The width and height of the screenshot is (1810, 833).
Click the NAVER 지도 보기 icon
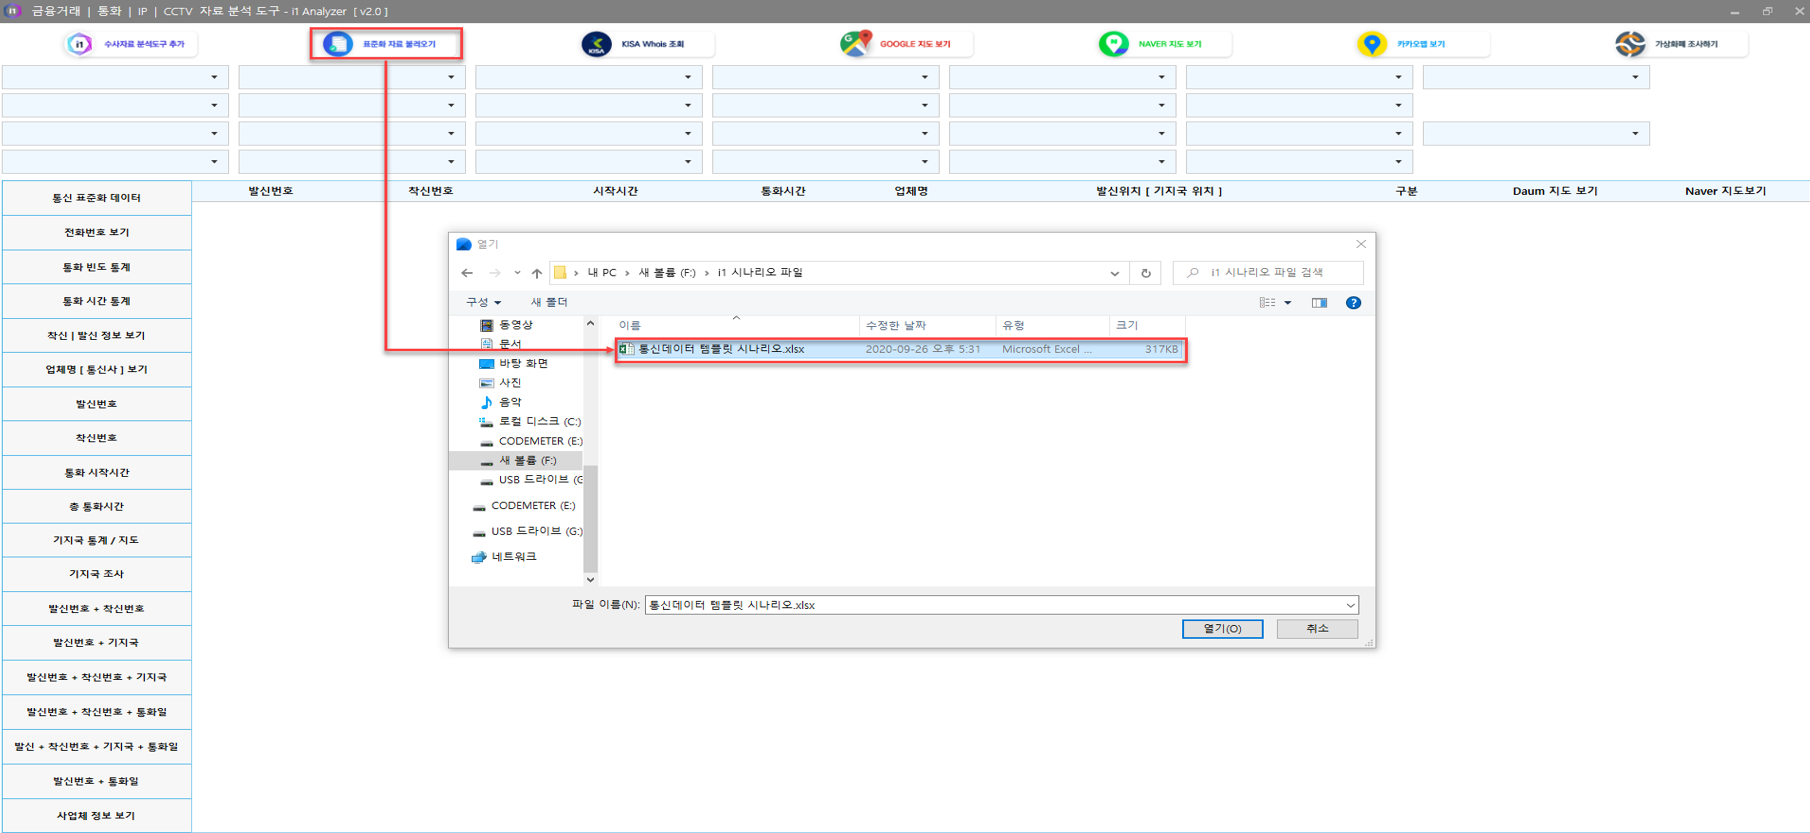click(1113, 44)
